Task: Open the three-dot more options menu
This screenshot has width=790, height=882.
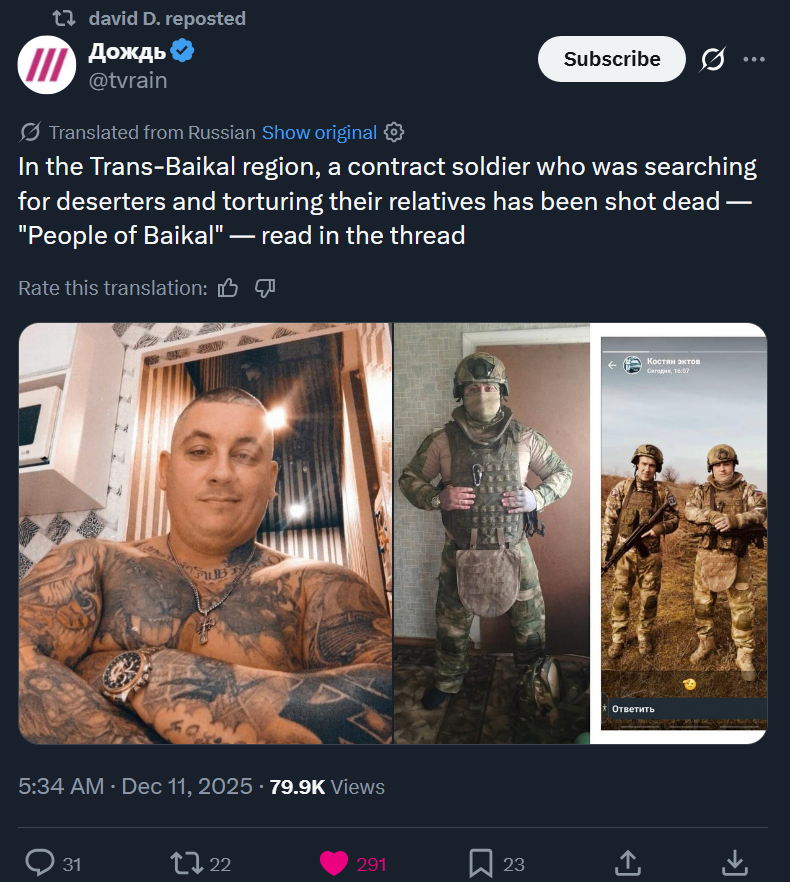Action: 754,59
